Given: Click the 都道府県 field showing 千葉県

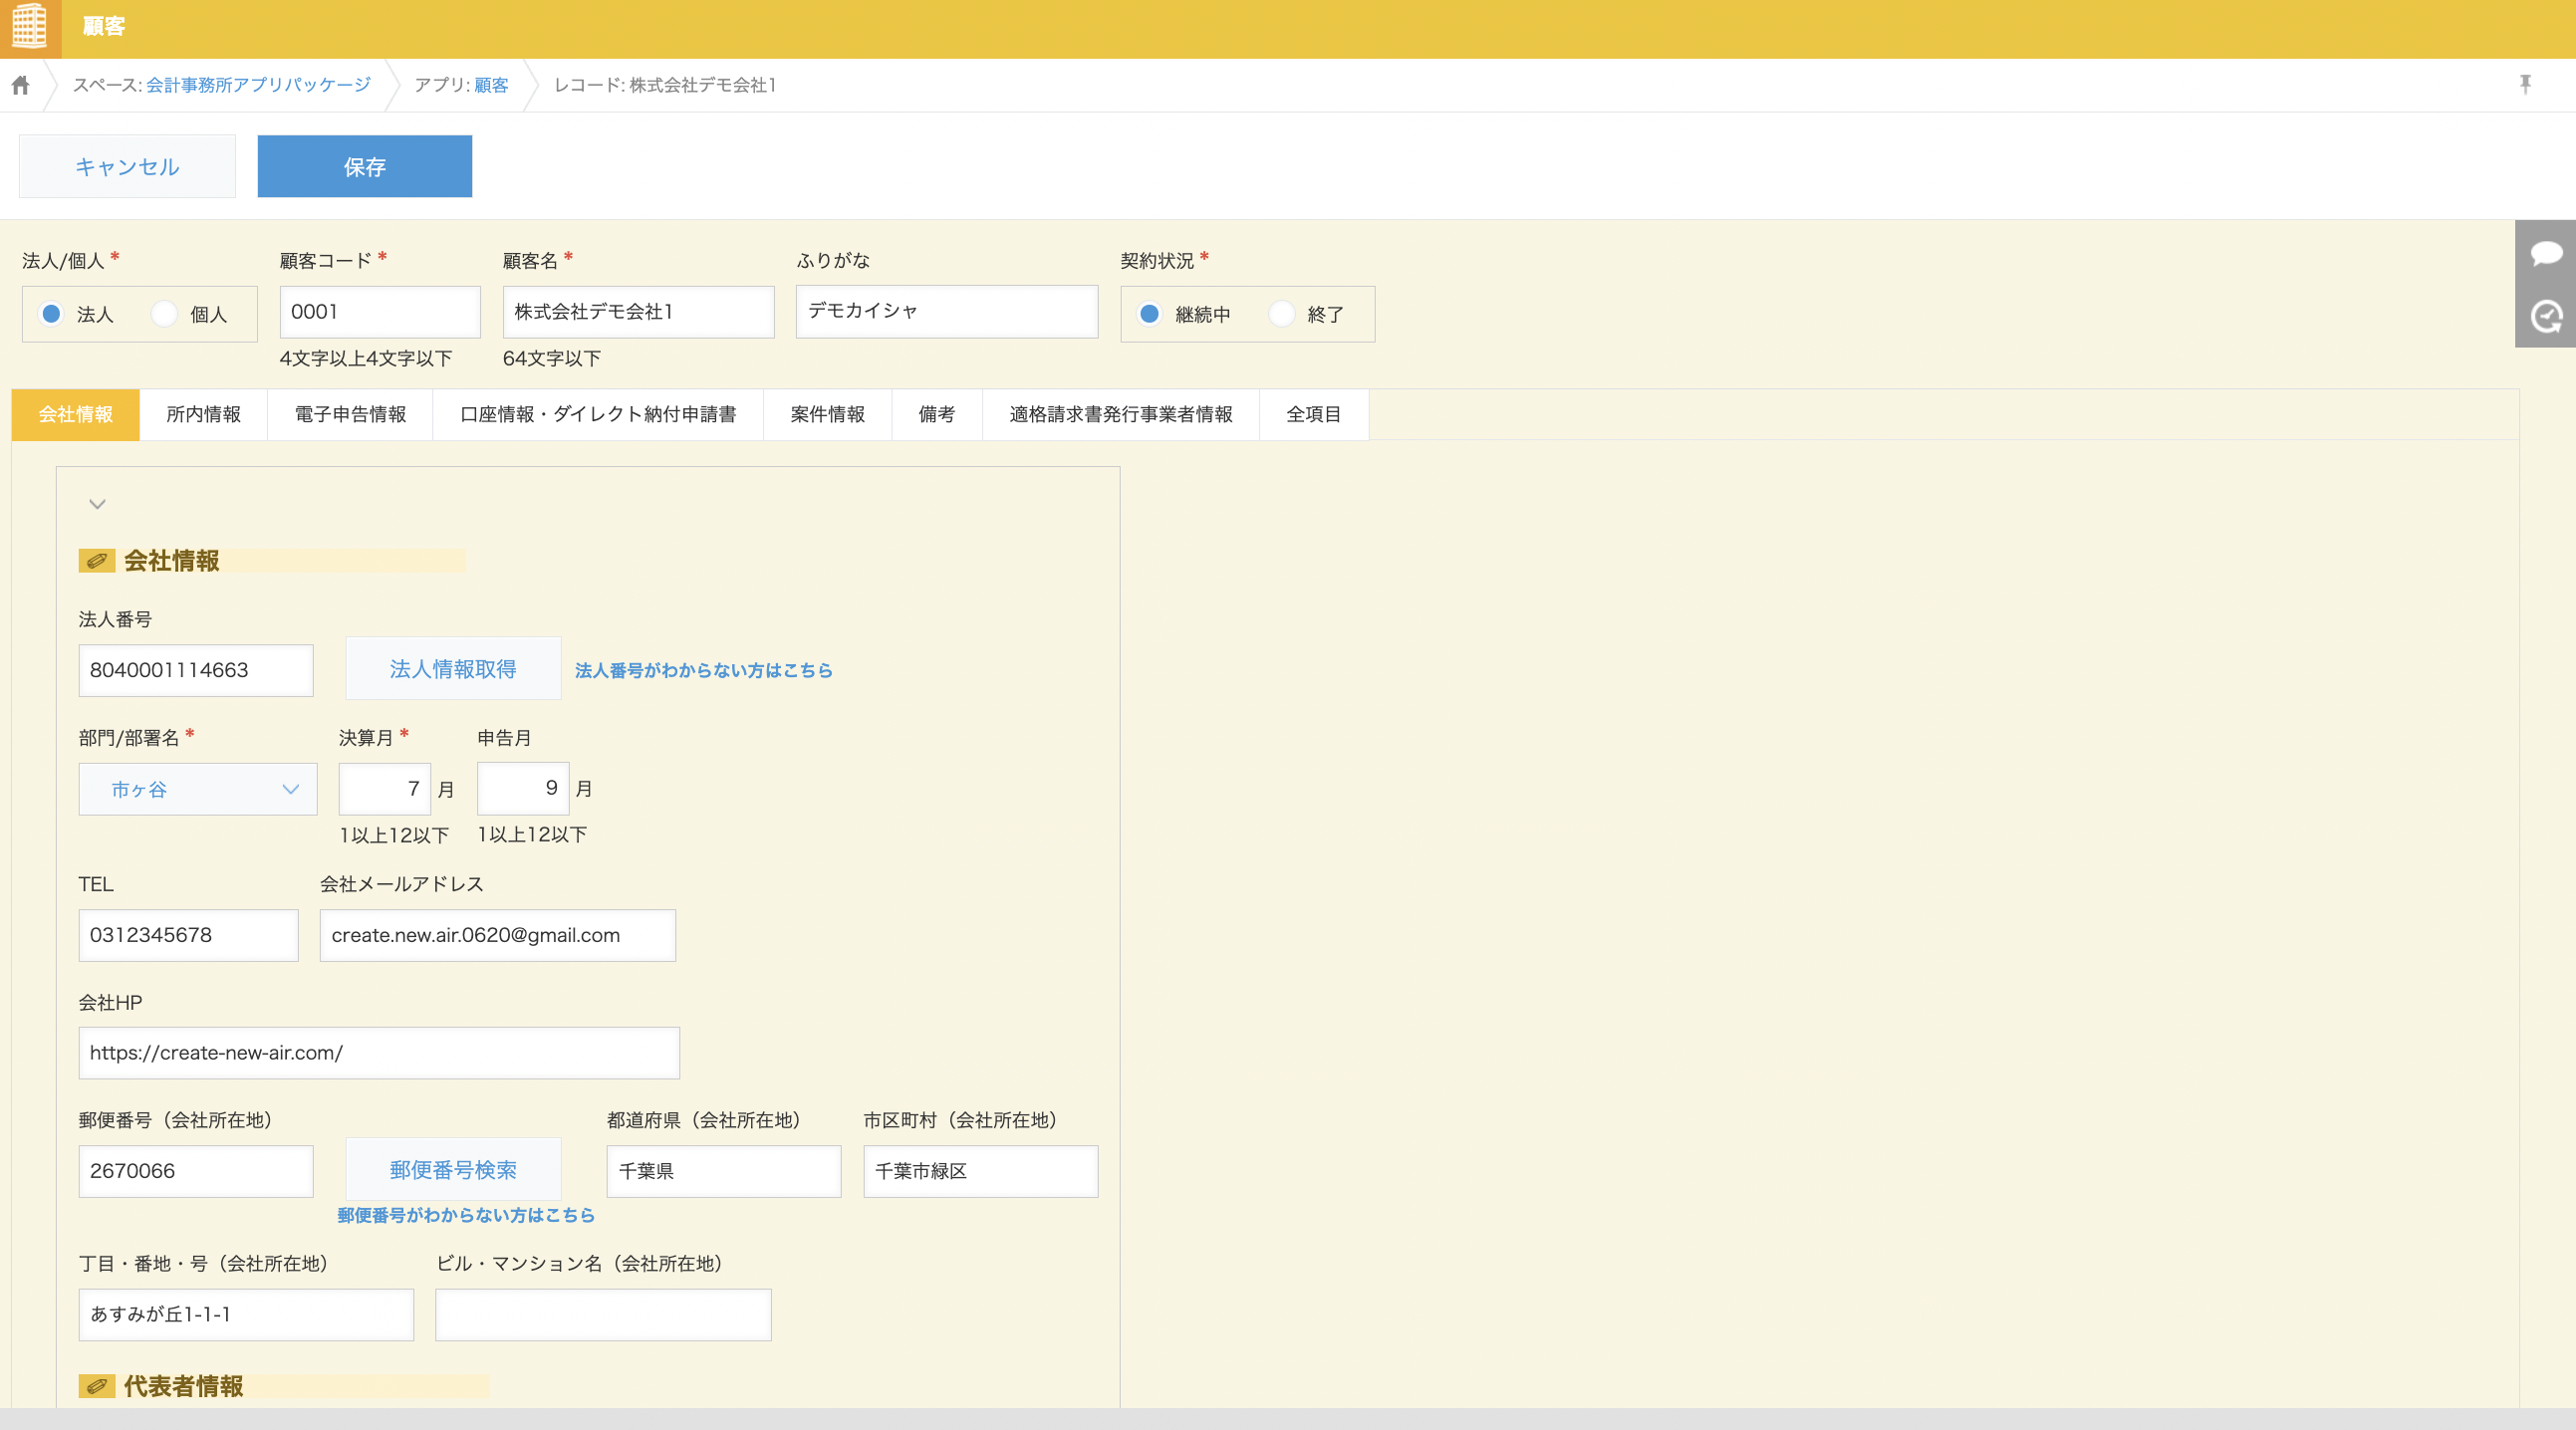Looking at the screenshot, I should (724, 1171).
